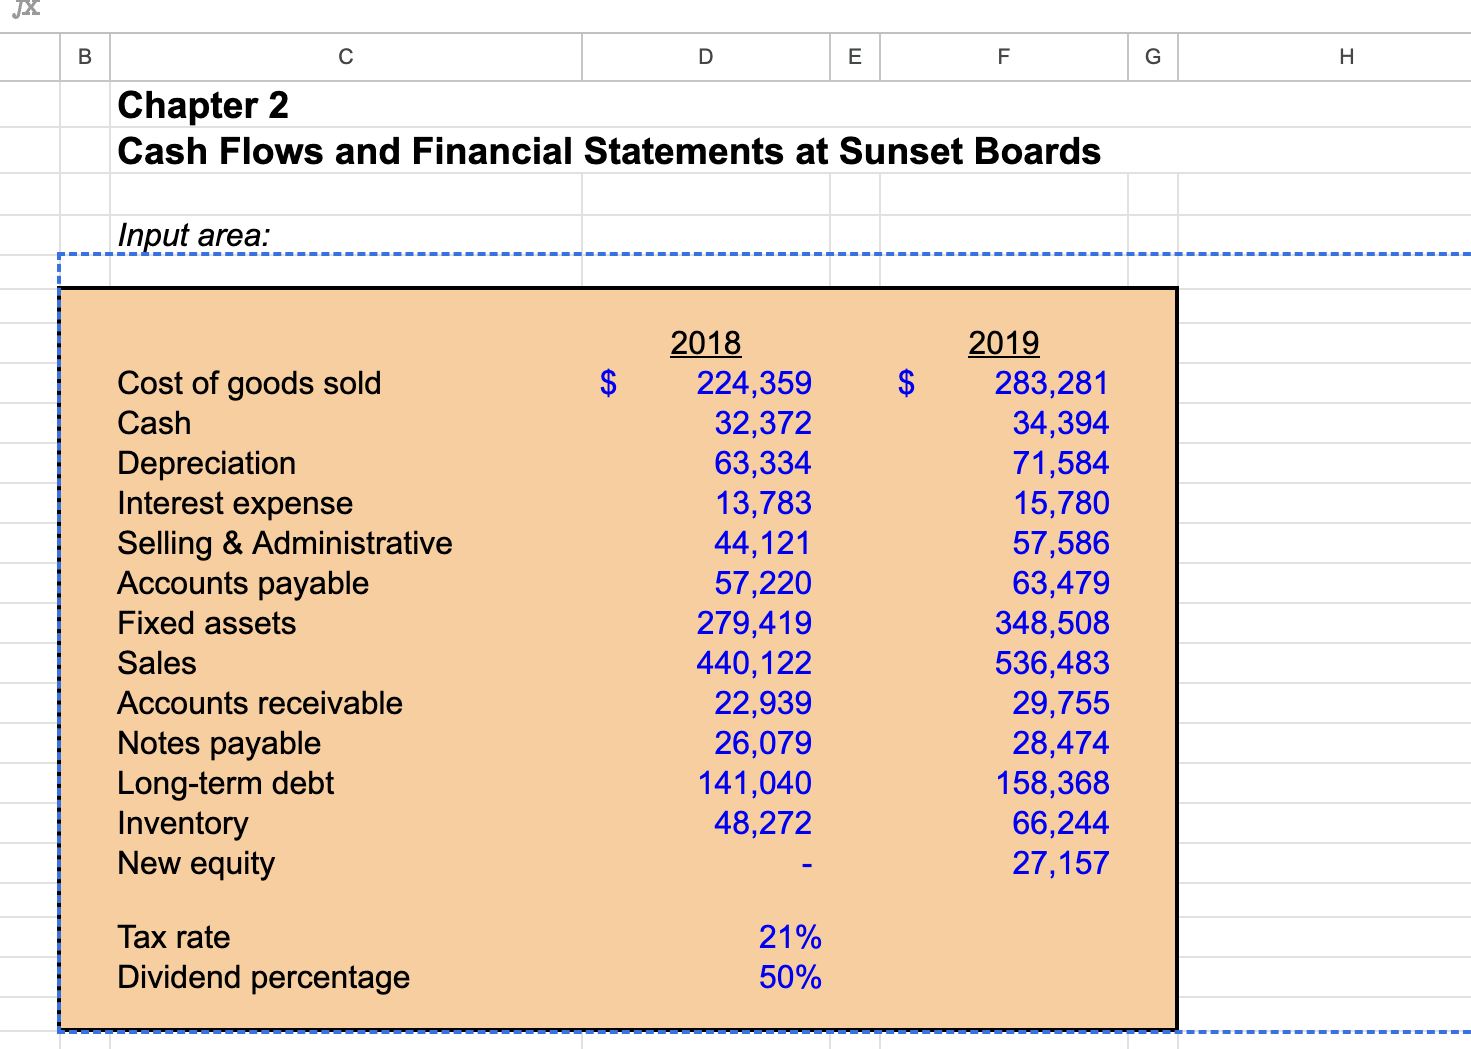Click the 2018 column heading cell

[x=705, y=342]
